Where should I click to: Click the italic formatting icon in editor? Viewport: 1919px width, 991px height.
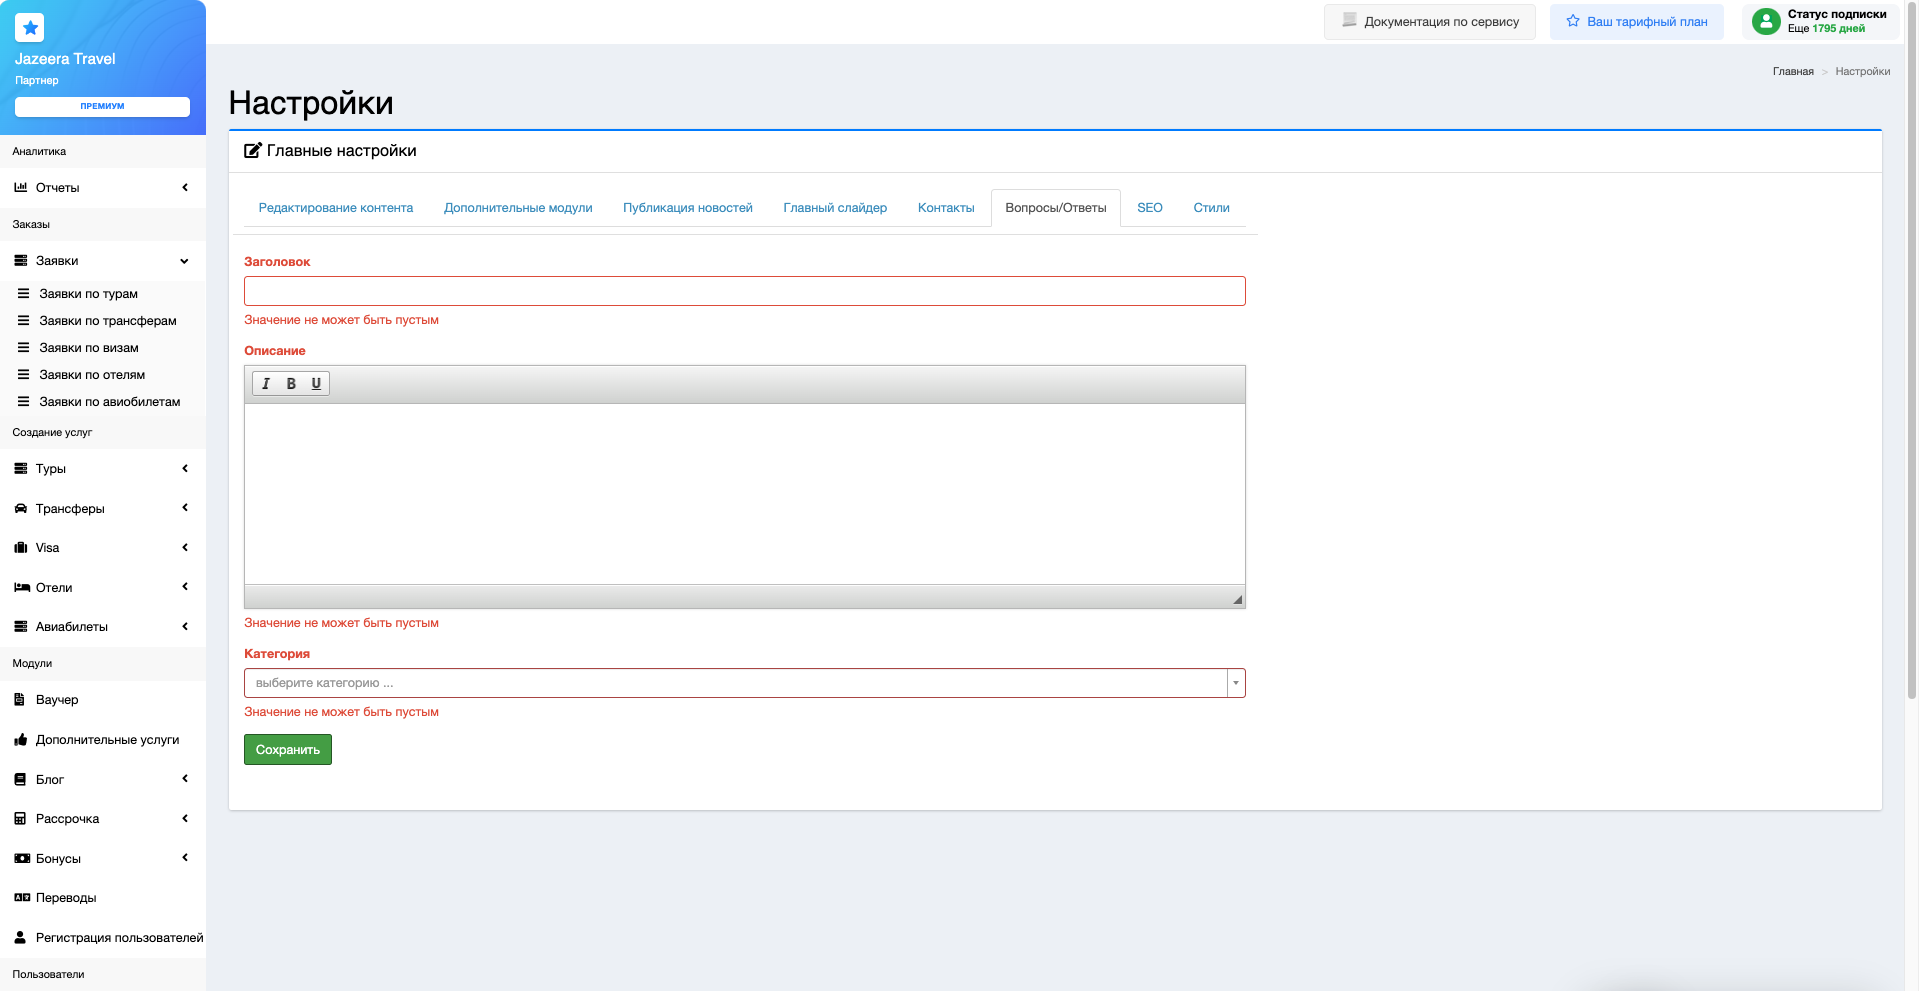[x=266, y=384]
